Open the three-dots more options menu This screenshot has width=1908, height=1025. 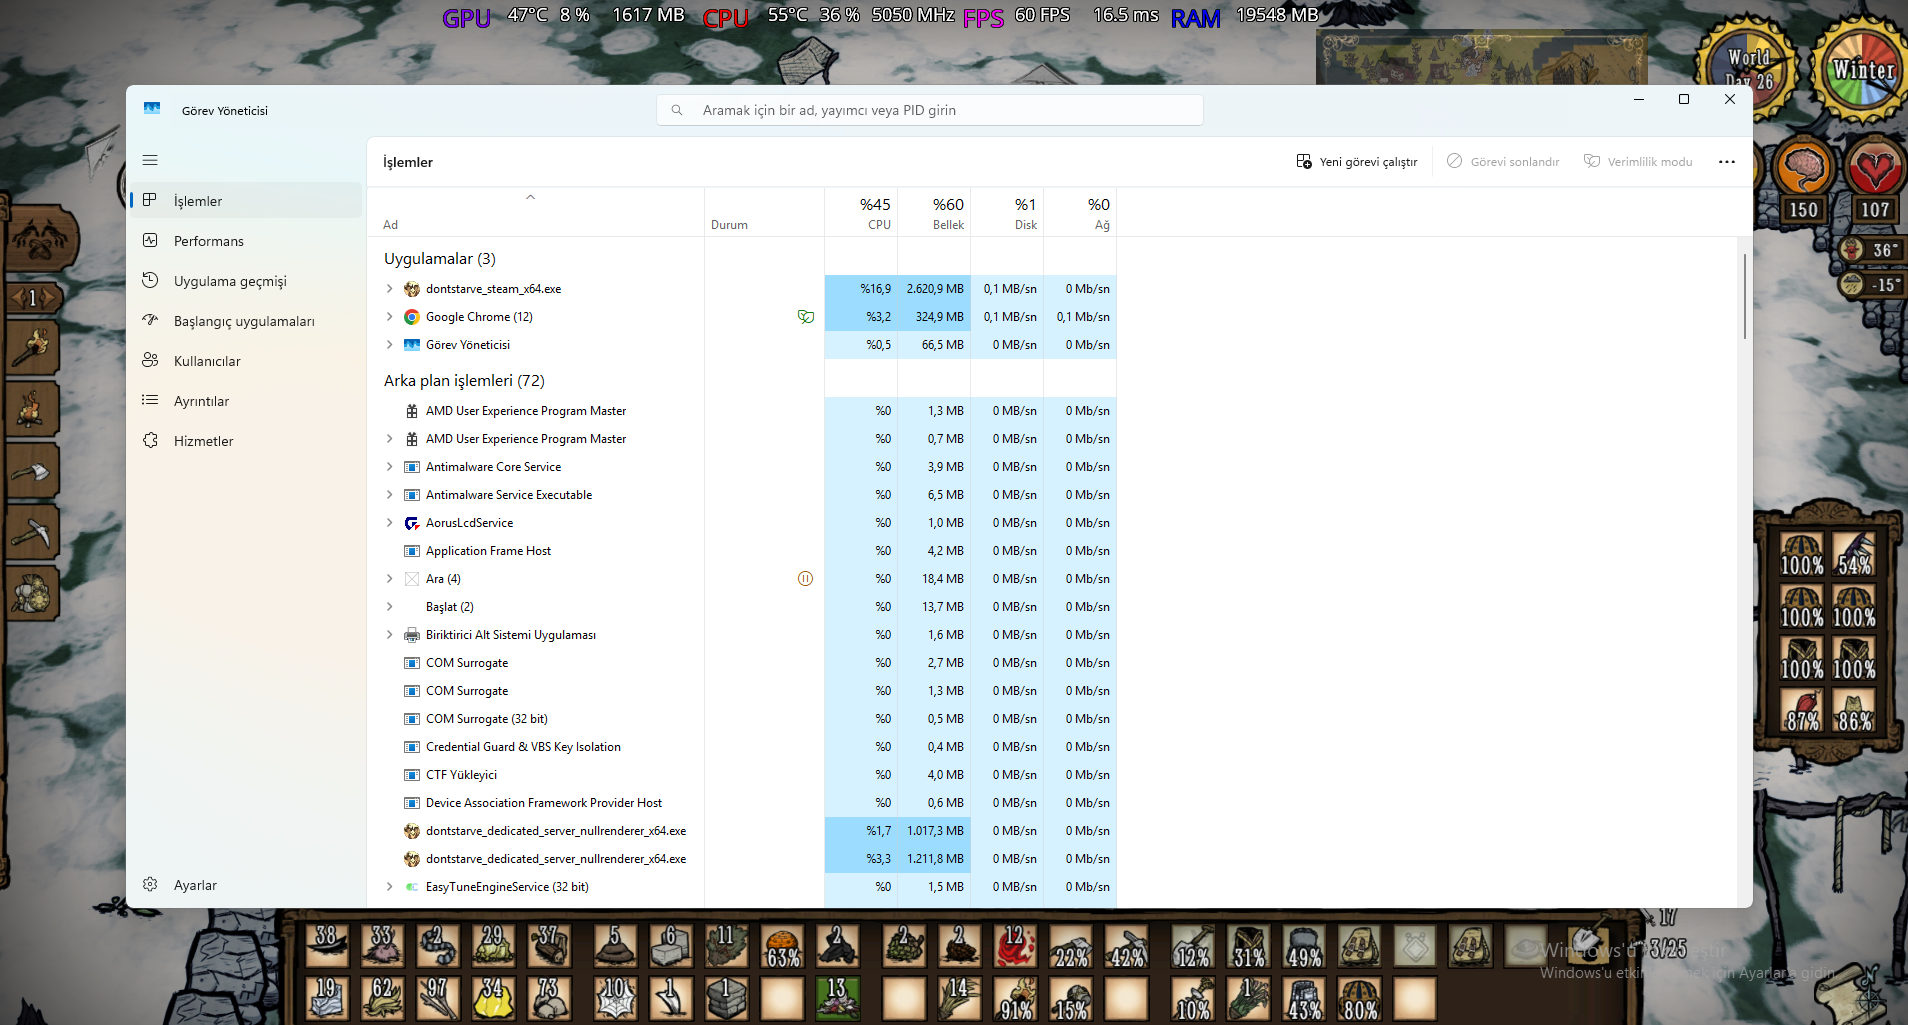coord(1727,162)
